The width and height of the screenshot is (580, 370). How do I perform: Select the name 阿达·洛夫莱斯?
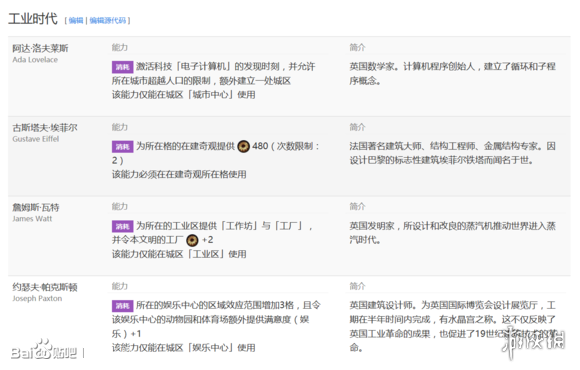click(x=40, y=48)
